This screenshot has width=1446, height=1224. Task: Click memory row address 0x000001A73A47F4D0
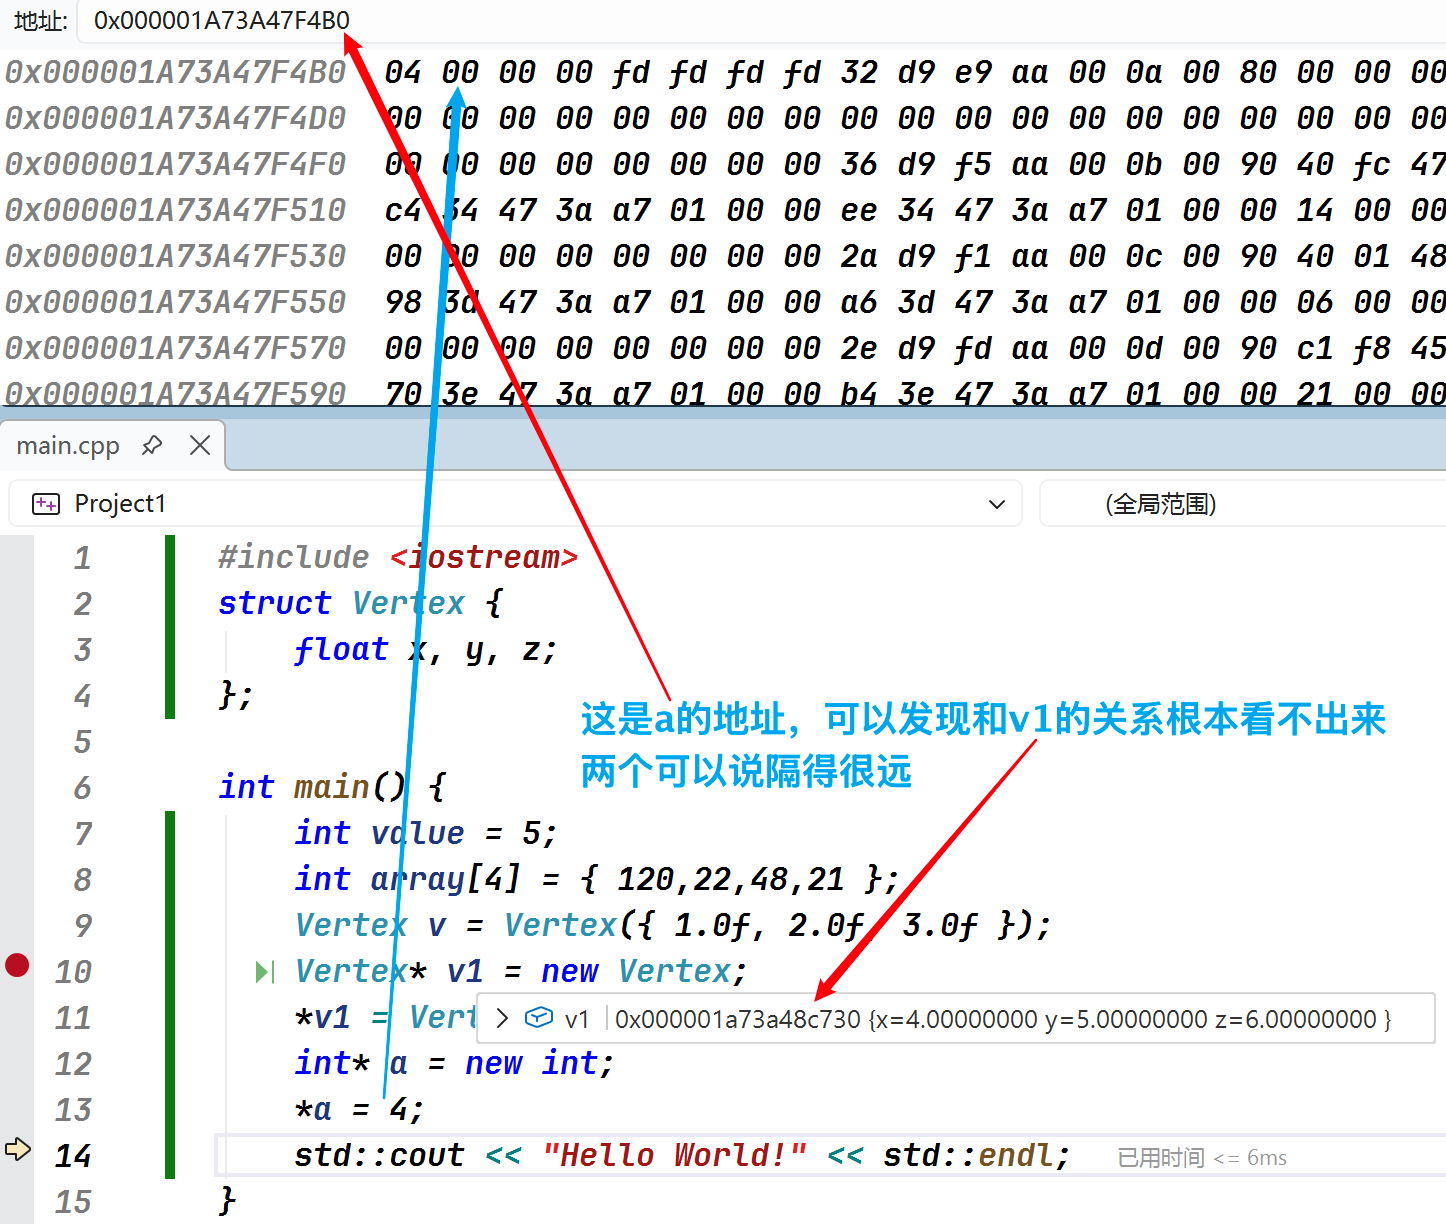coord(175,118)
